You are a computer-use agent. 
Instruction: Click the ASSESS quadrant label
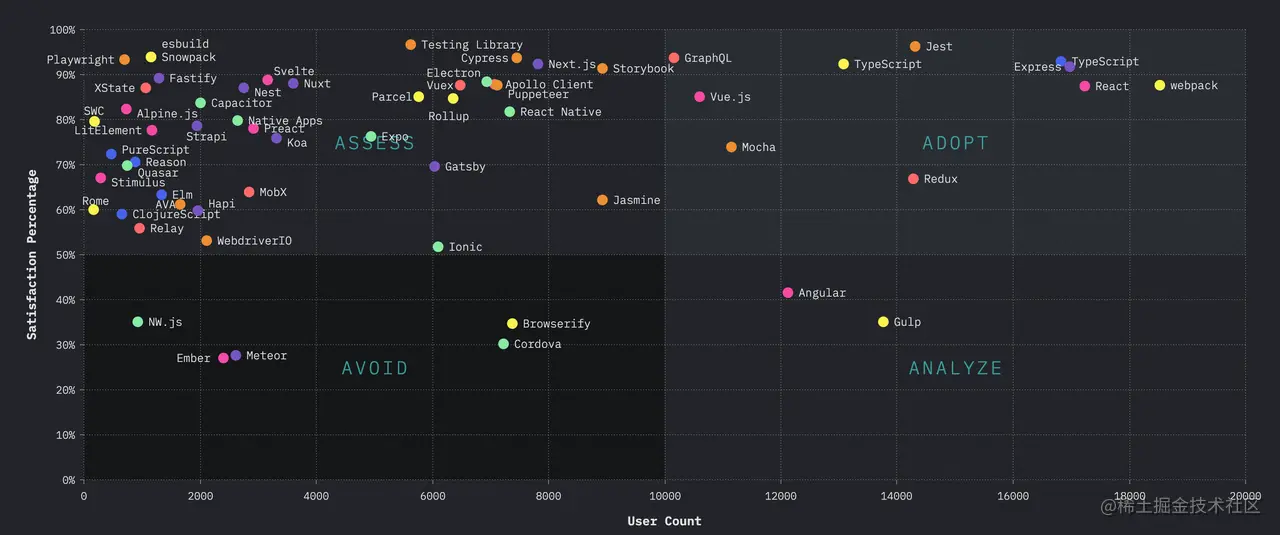coord(375,143)
